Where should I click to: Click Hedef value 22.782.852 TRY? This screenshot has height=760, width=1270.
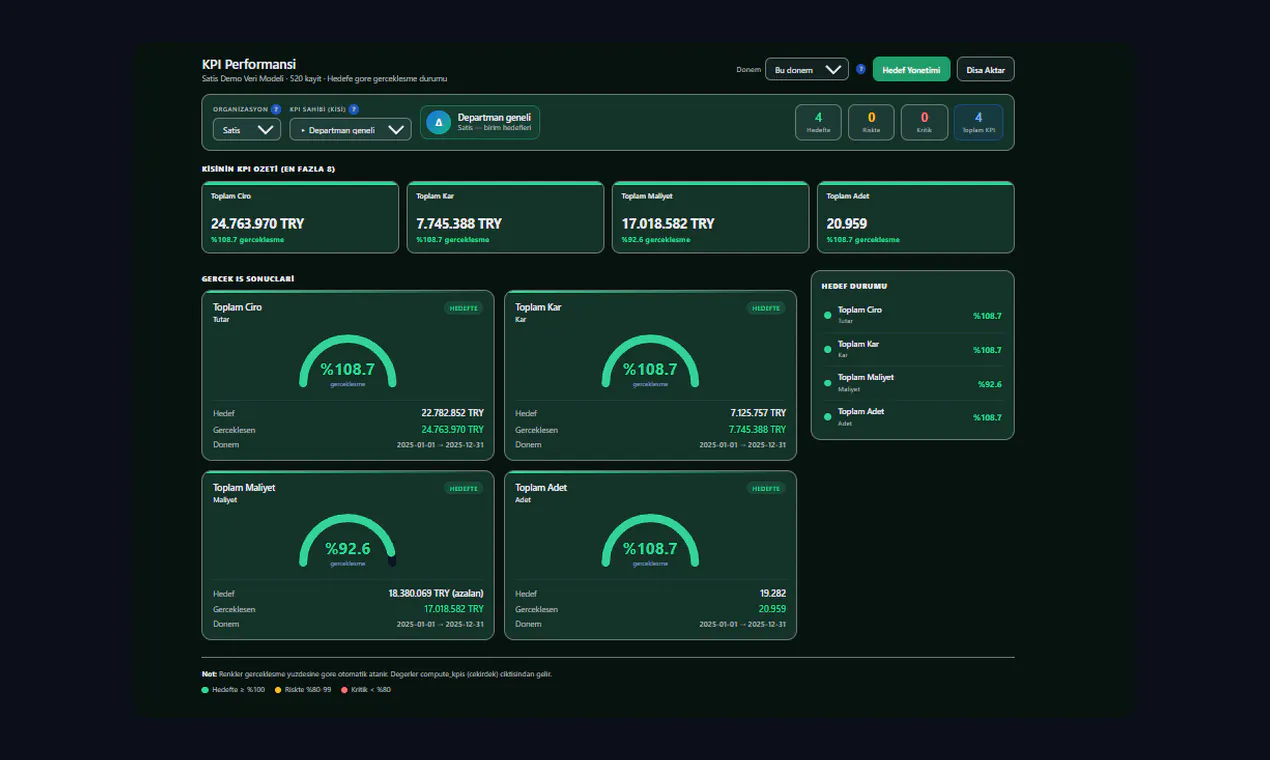(x=453, y=413)
